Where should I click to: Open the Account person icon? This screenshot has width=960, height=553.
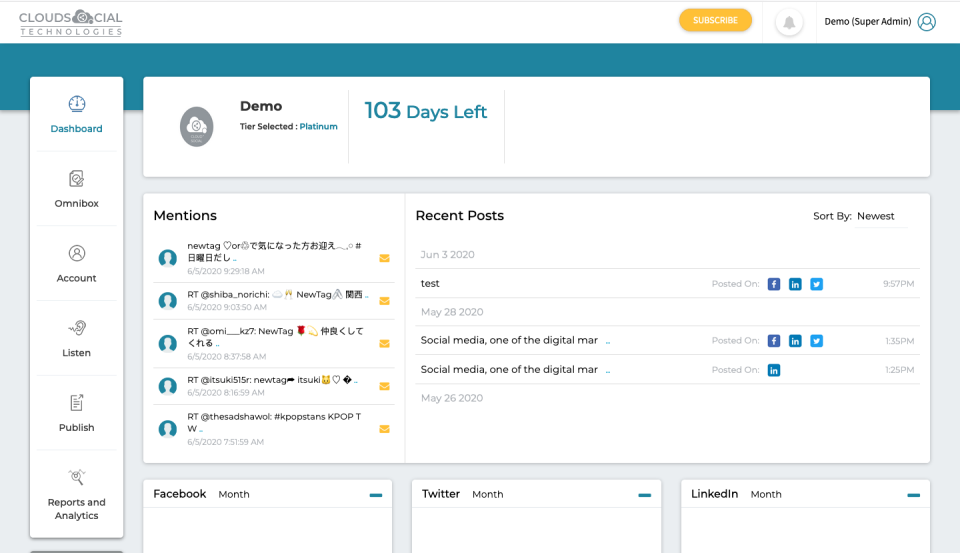click(77, 253)
